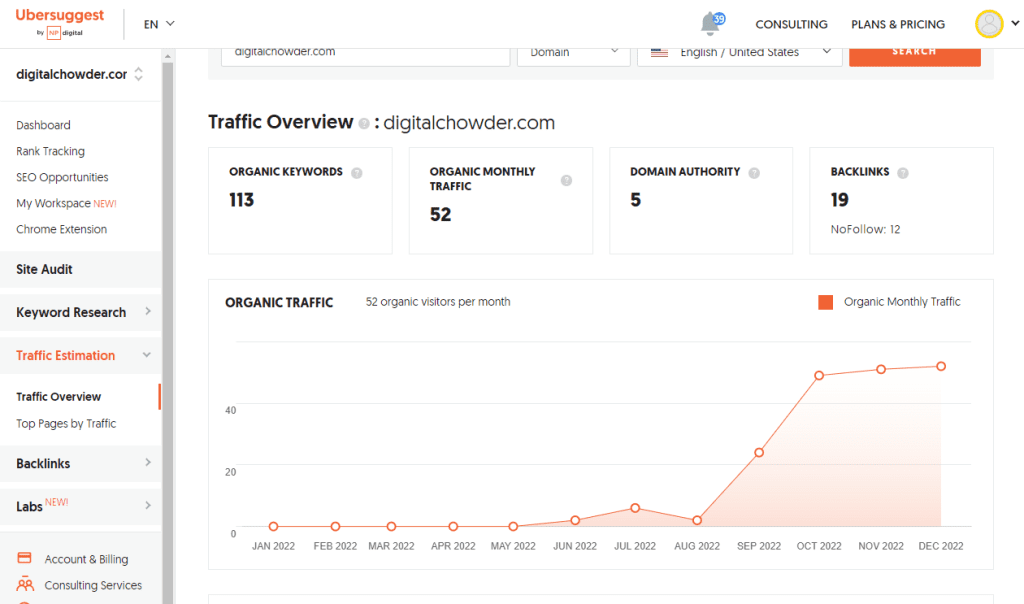The width and height of the screenshot is (1024, 604).
Task: Open SEO Opportunities
Action: [x=62, y=177]
